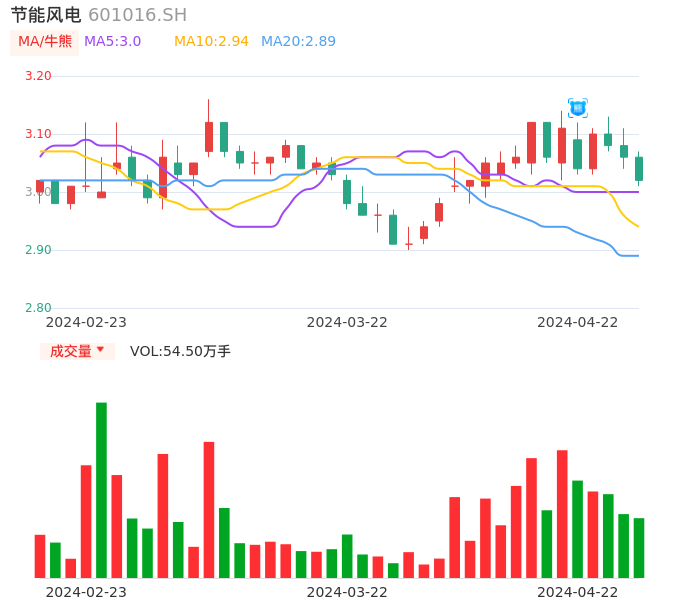Toggle the MA/牛熊 indicator button
The height and width of the screenshot is (606, 686).
coord(45,42)
